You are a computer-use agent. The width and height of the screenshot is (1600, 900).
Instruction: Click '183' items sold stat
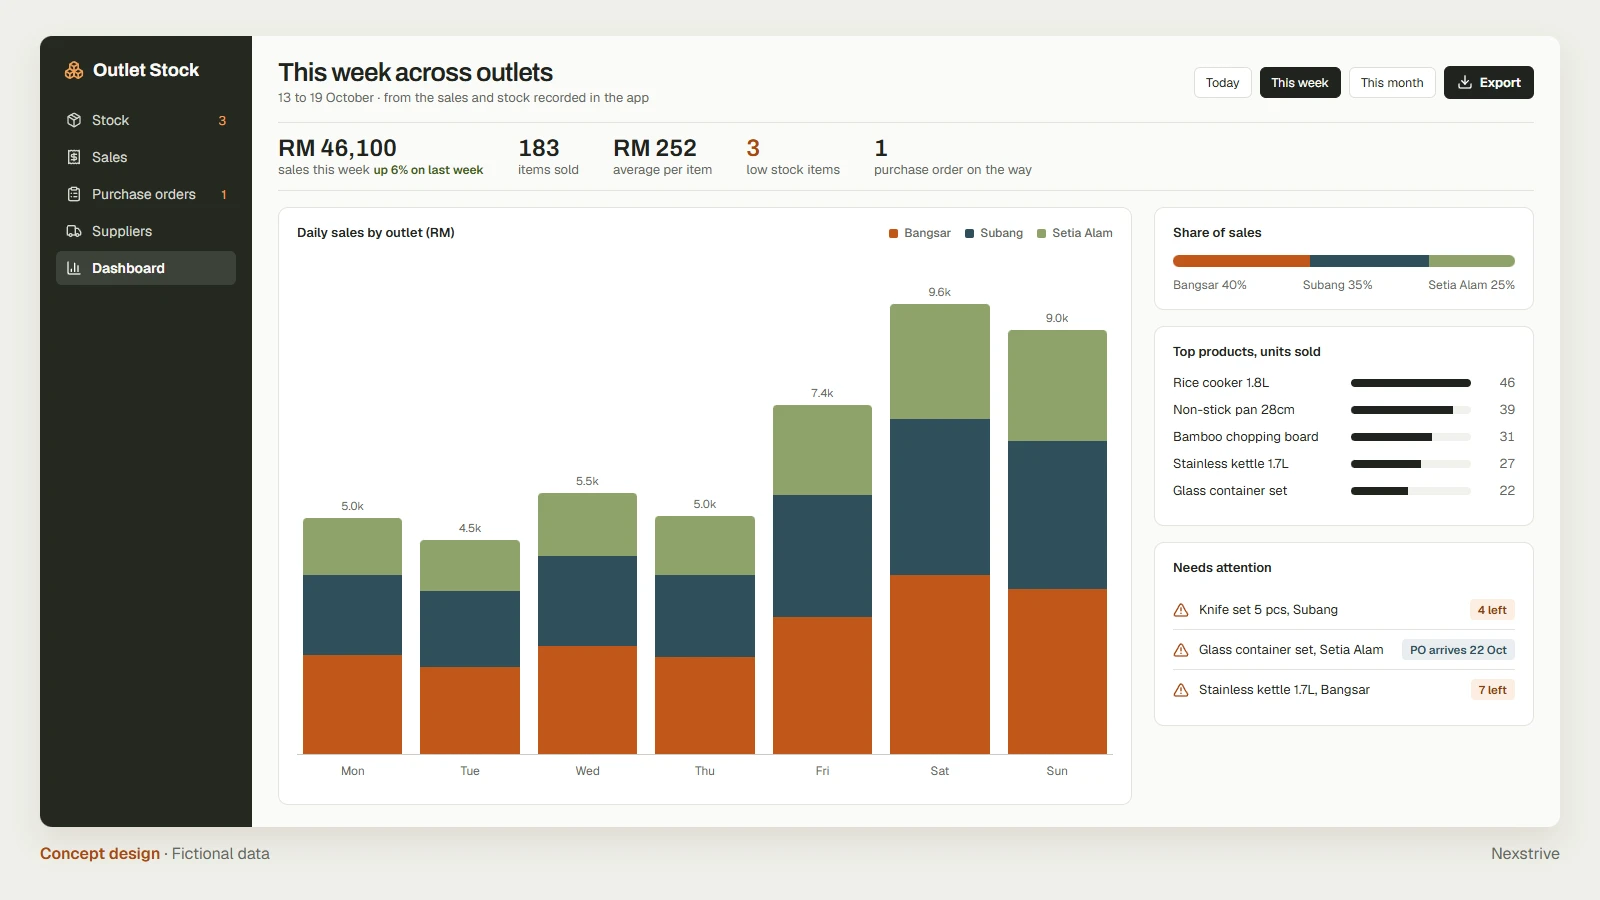pos(539,148)
